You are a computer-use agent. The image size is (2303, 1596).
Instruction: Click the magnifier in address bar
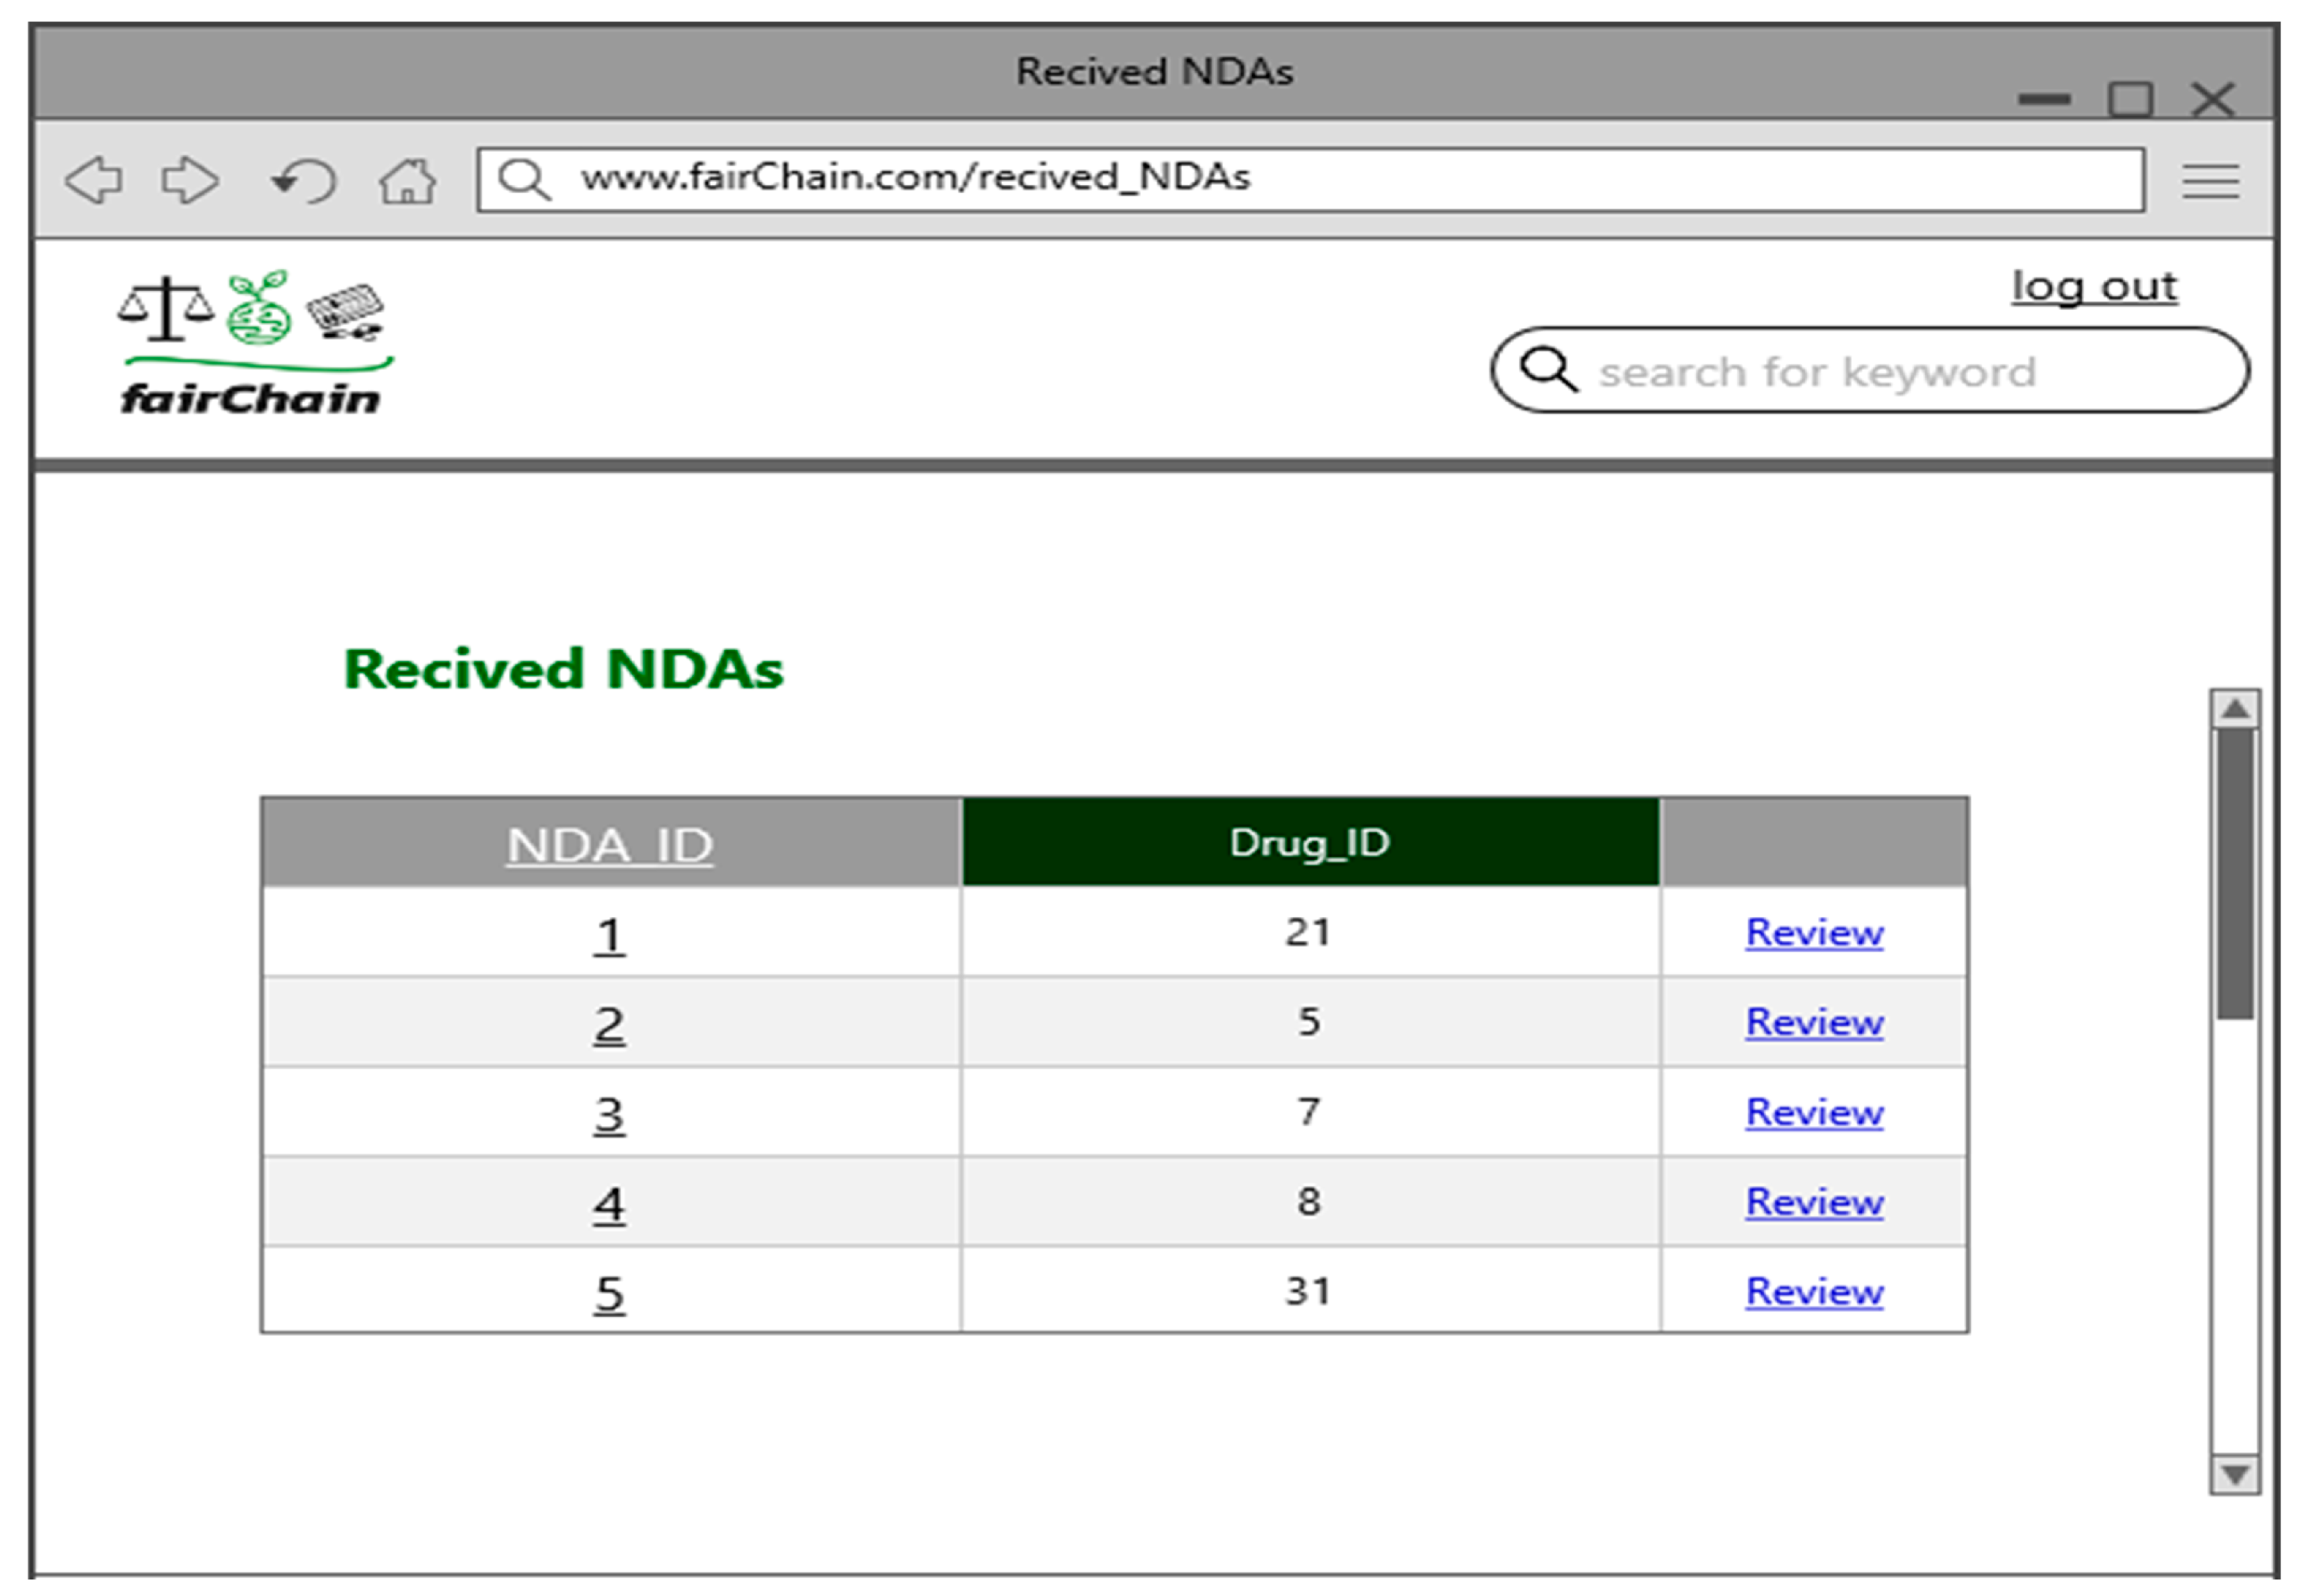[x=524, y=179]
